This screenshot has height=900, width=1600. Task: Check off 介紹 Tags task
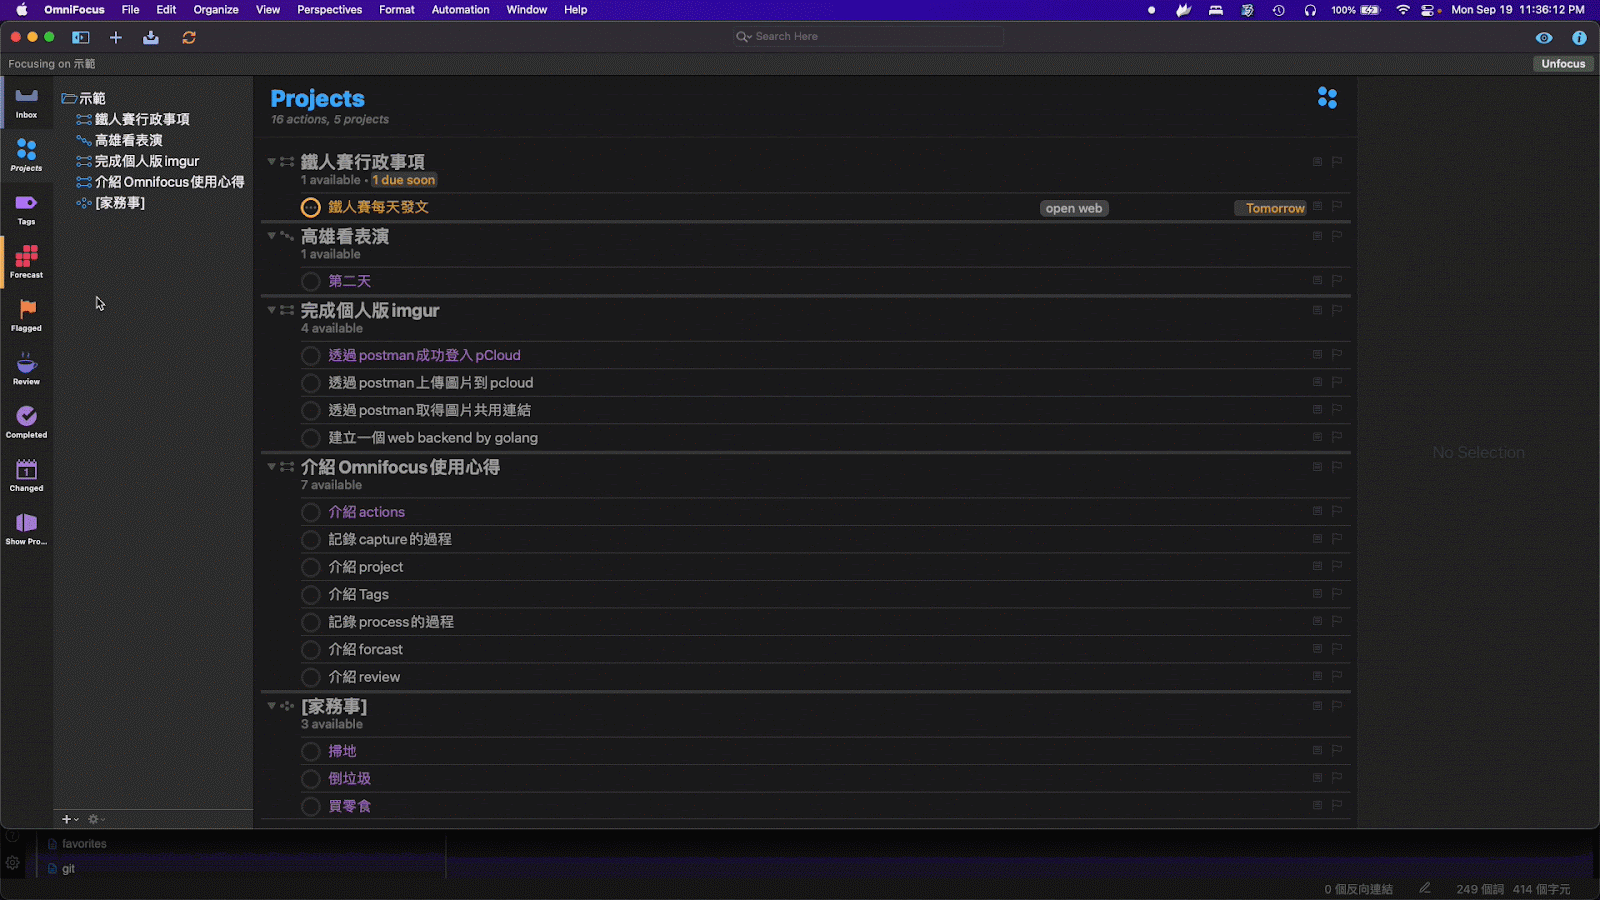311,595
